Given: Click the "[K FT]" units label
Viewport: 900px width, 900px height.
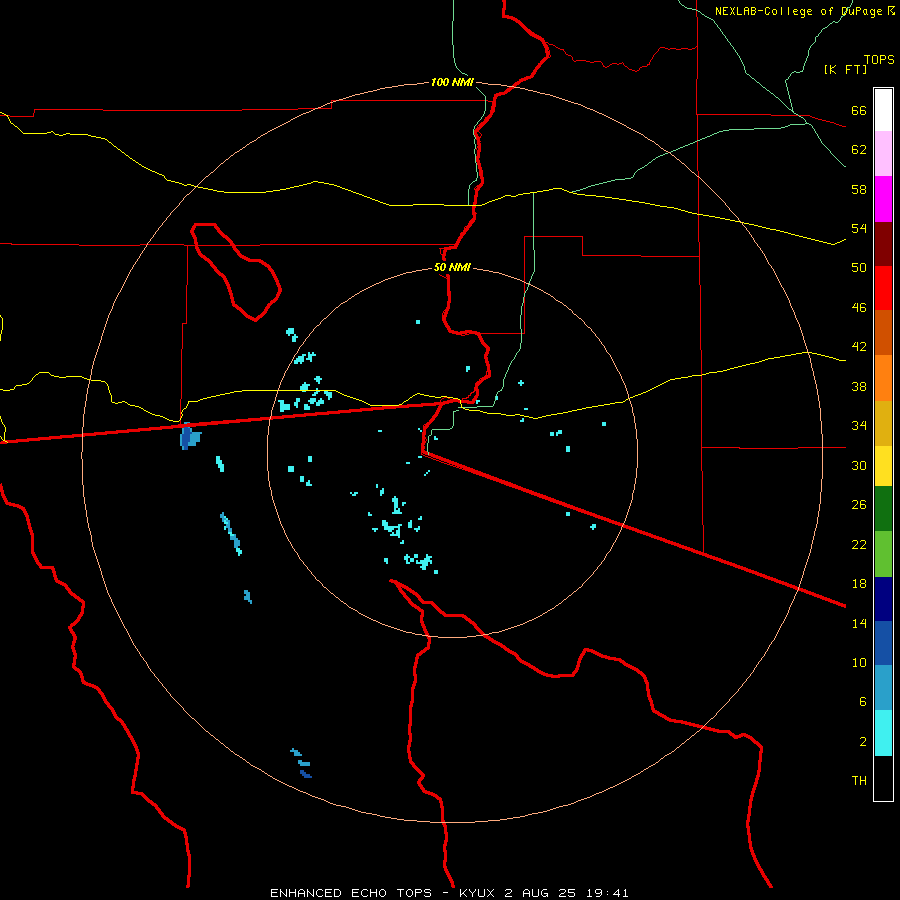Looking at the screenshot, I should 845,69.
